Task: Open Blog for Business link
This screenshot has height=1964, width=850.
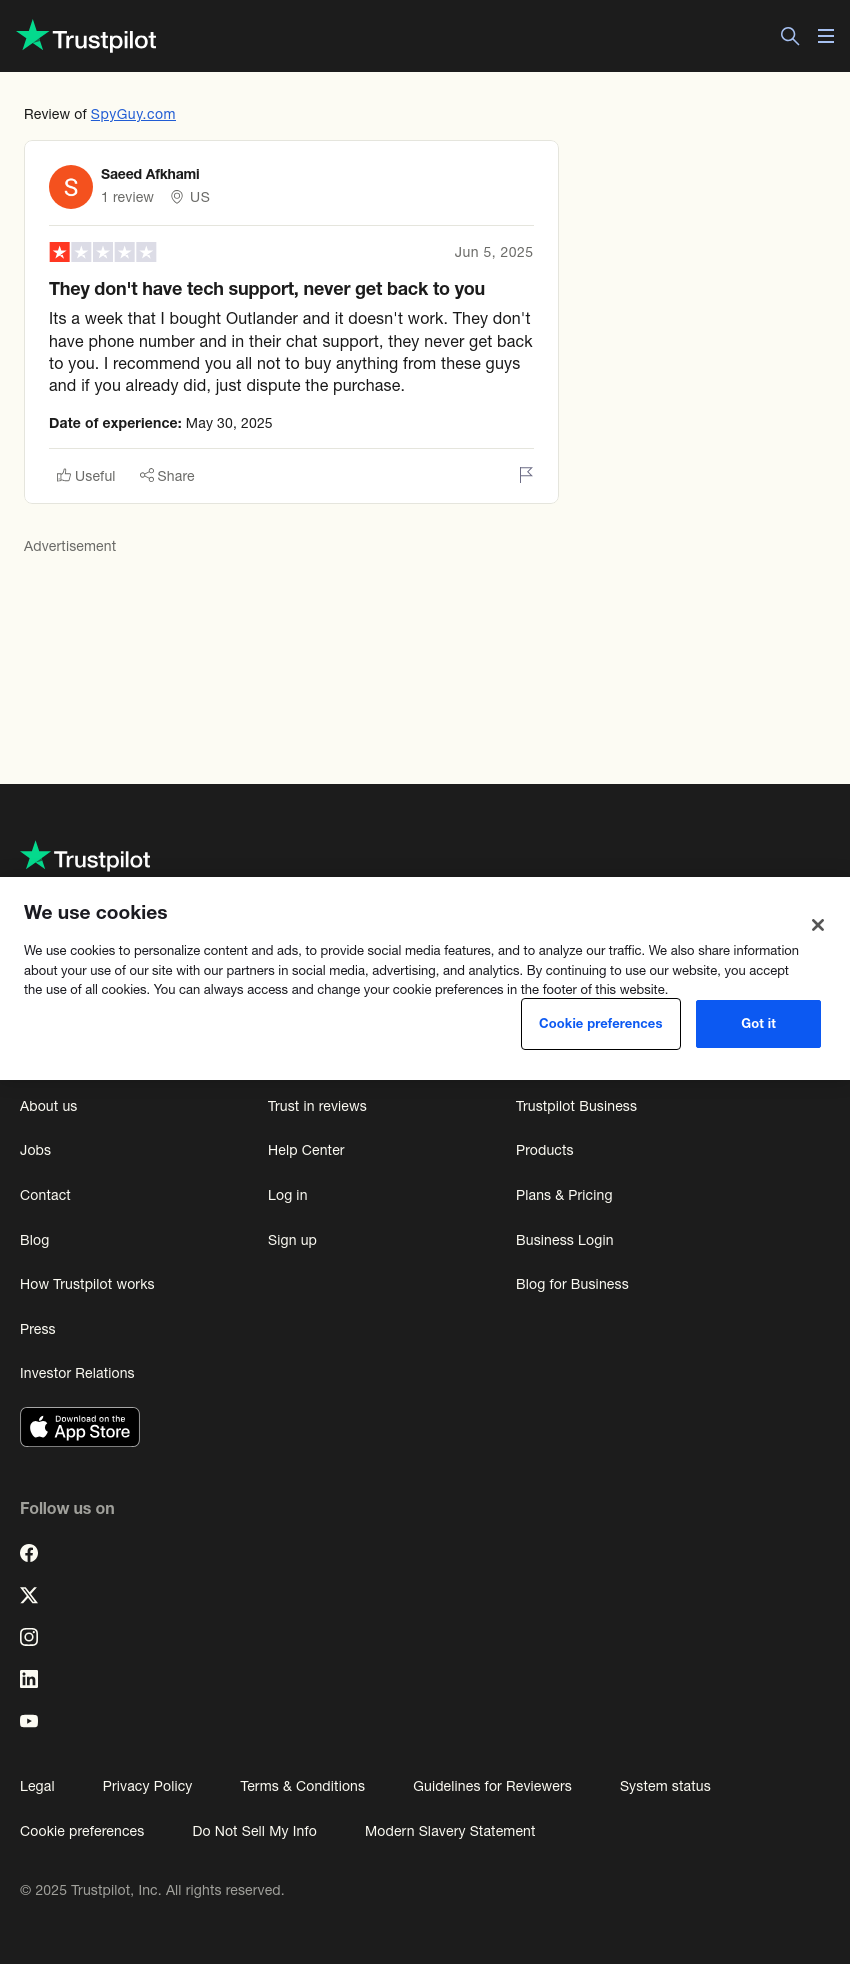Action: pyautogui.click(x=572, y=1284)
